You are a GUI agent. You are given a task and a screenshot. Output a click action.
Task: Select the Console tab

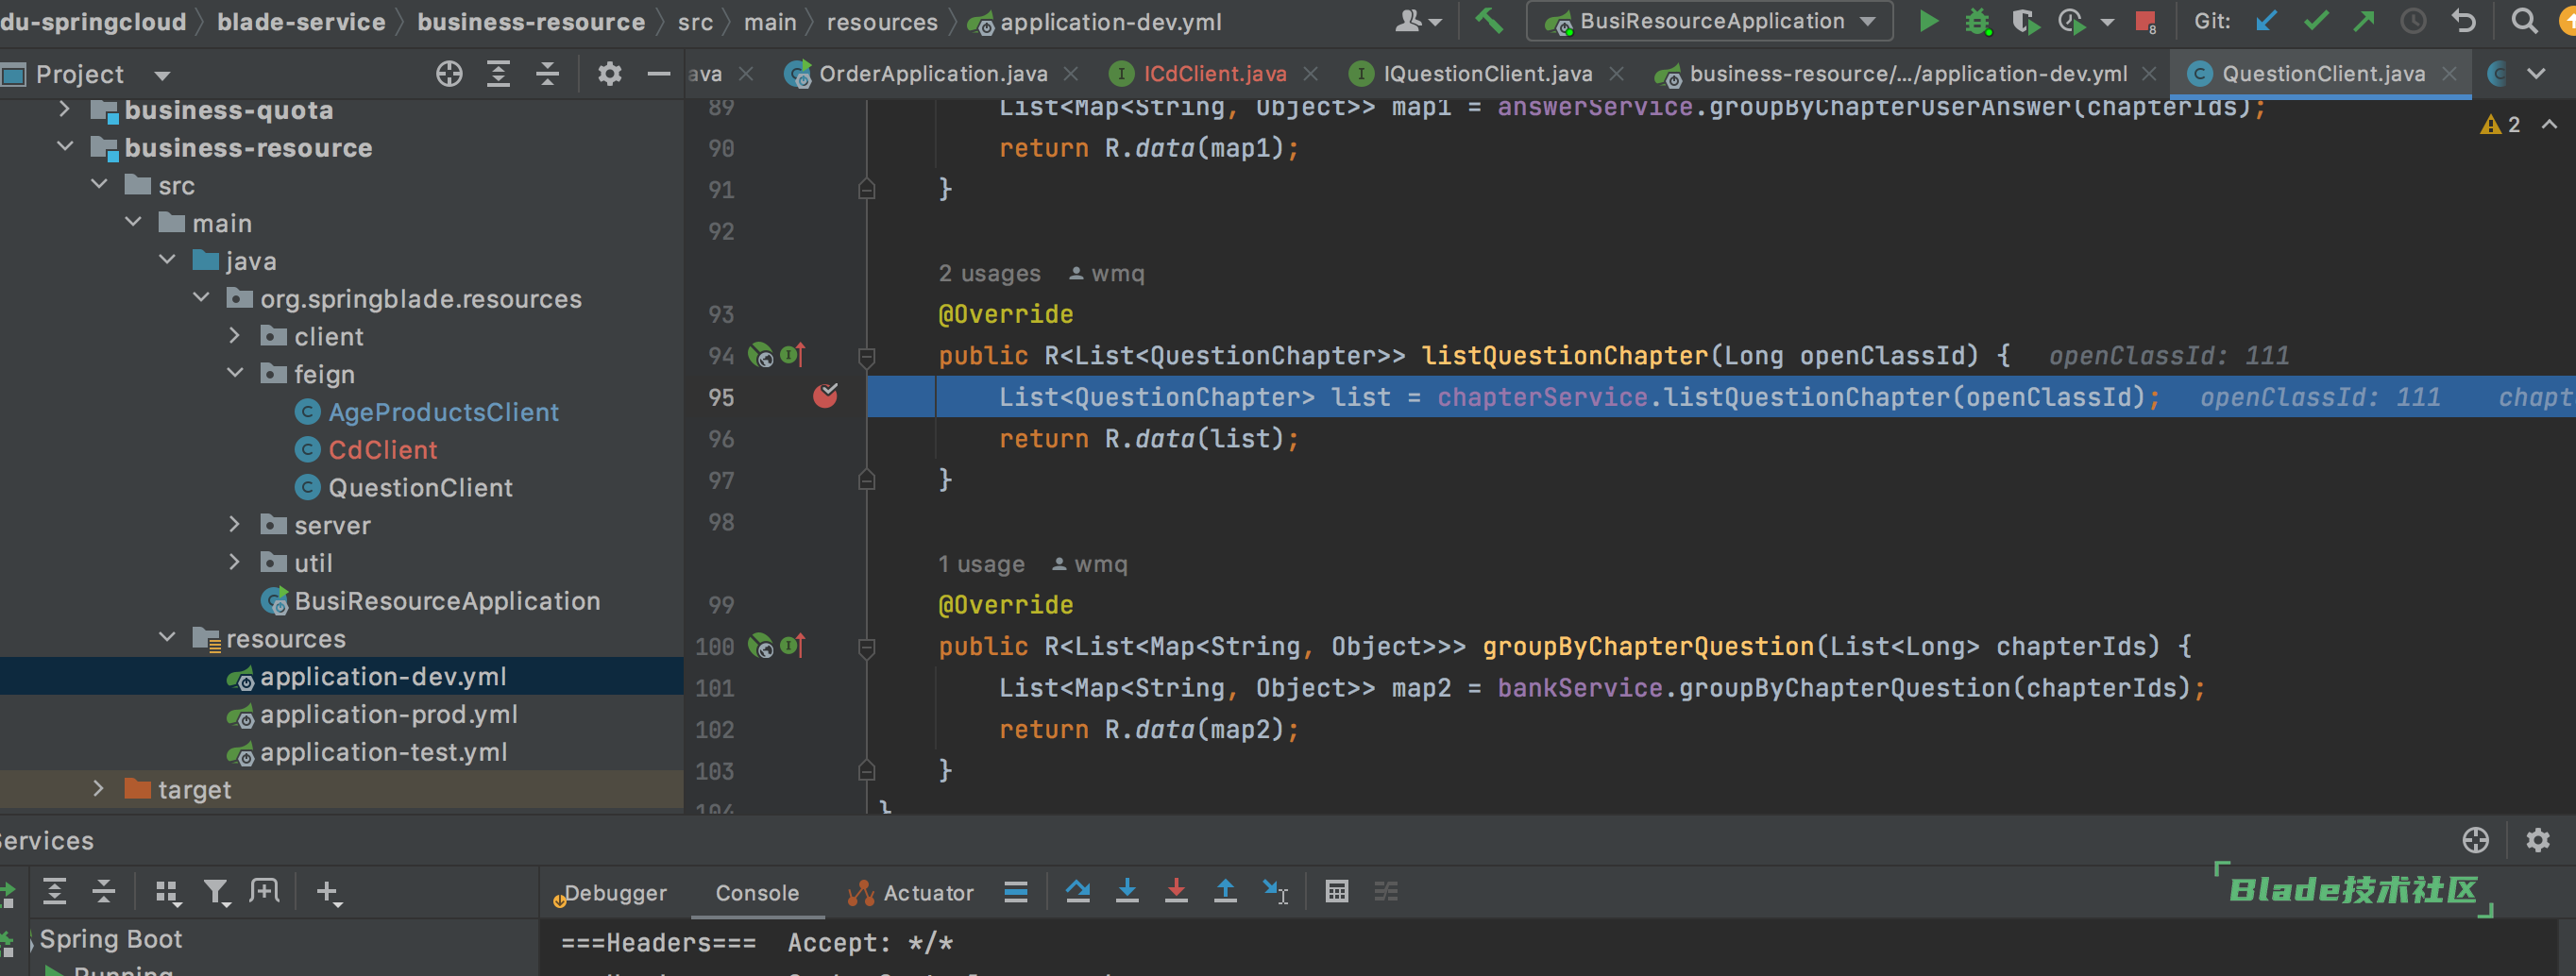pos(757,893)
